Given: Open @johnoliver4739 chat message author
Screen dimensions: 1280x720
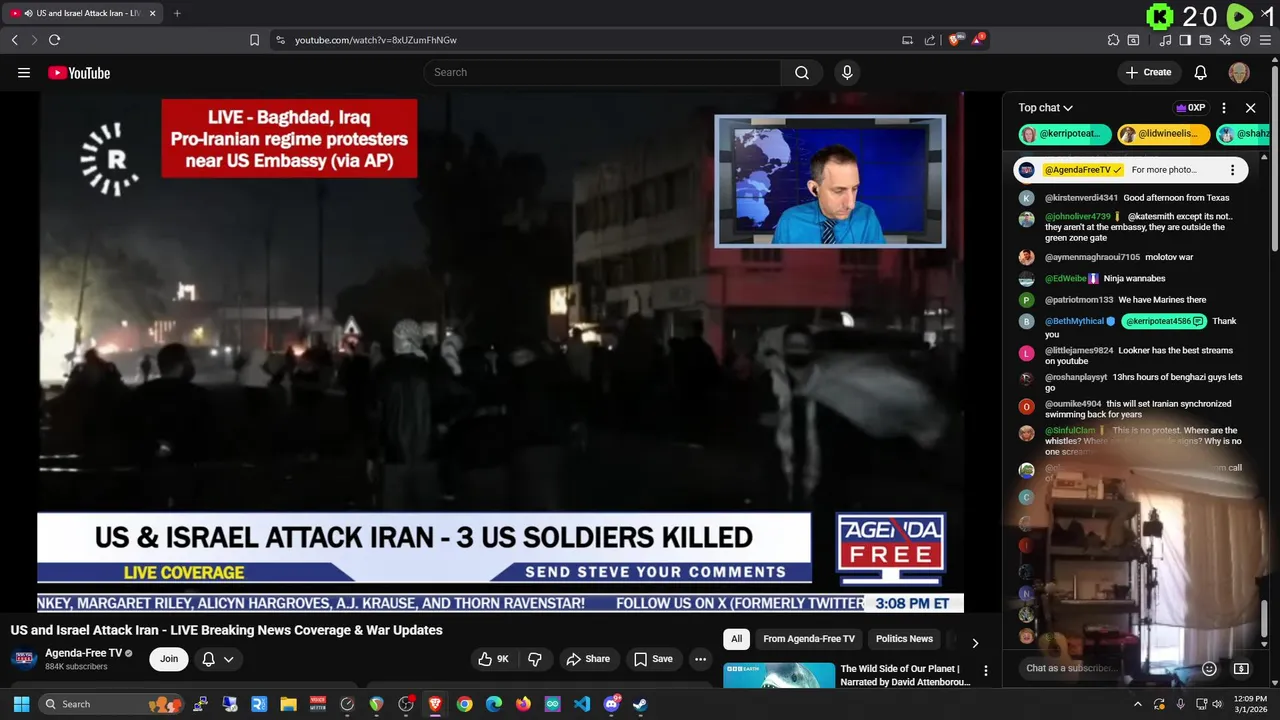Looking at the screenshot, I should (1078, 216).
